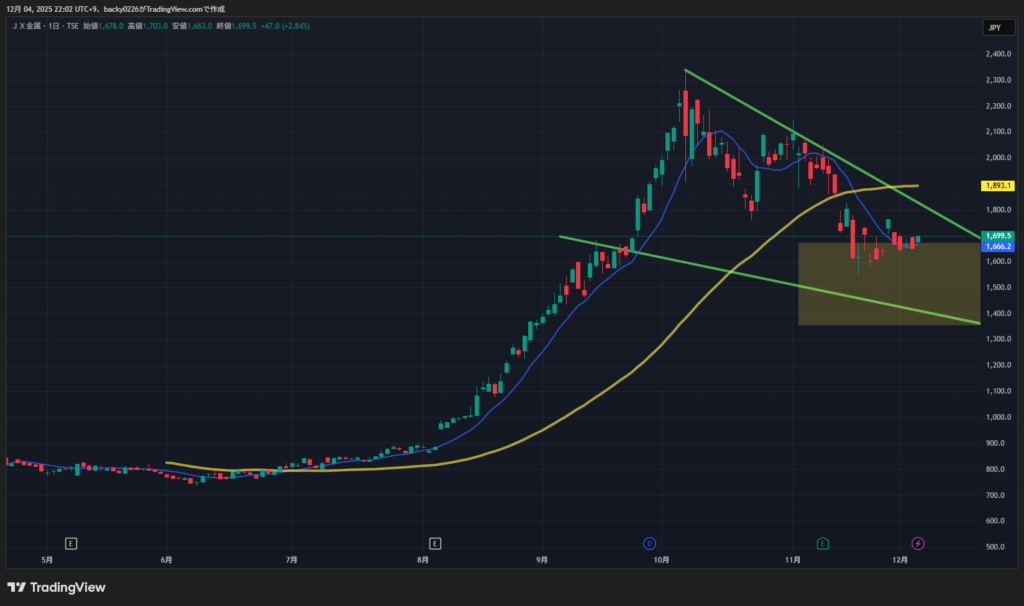Click the 10月 label on time axis

(x=660, y=560)
